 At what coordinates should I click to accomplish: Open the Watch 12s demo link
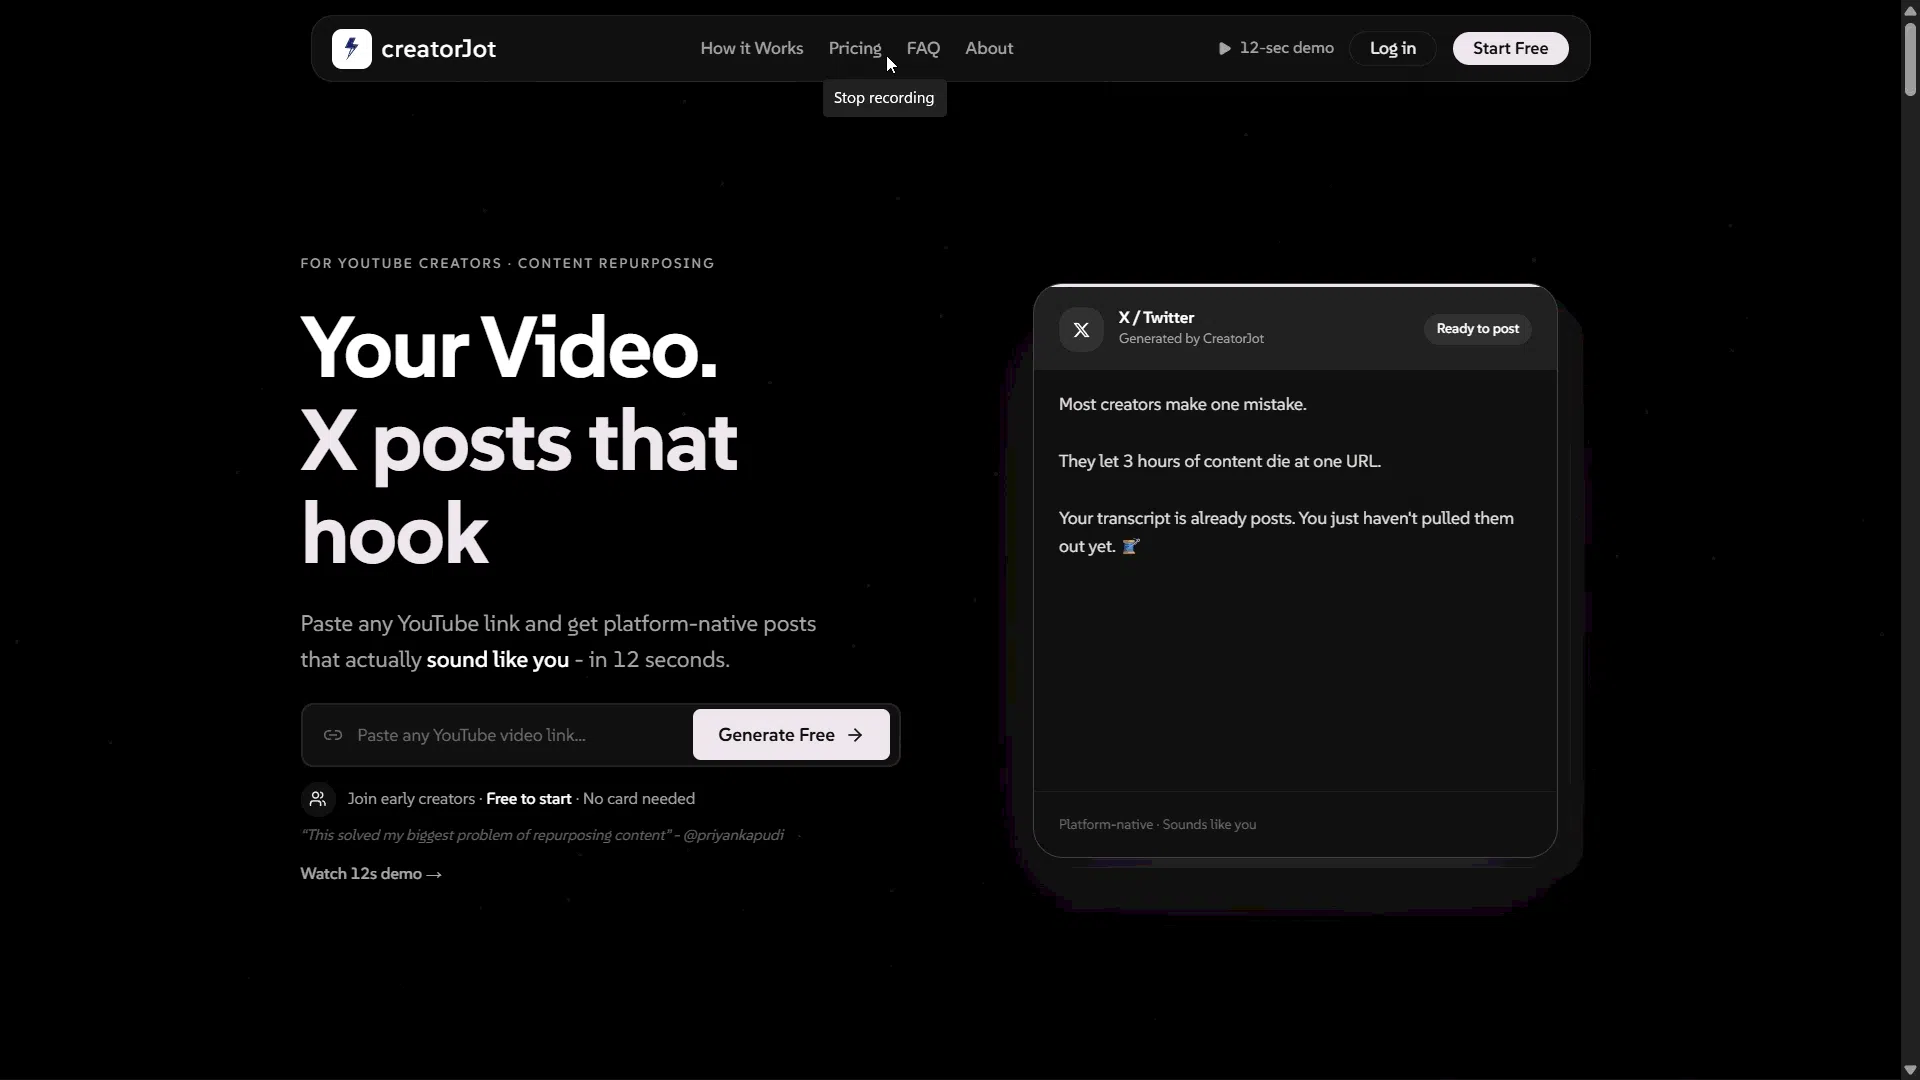coord(371,874)
